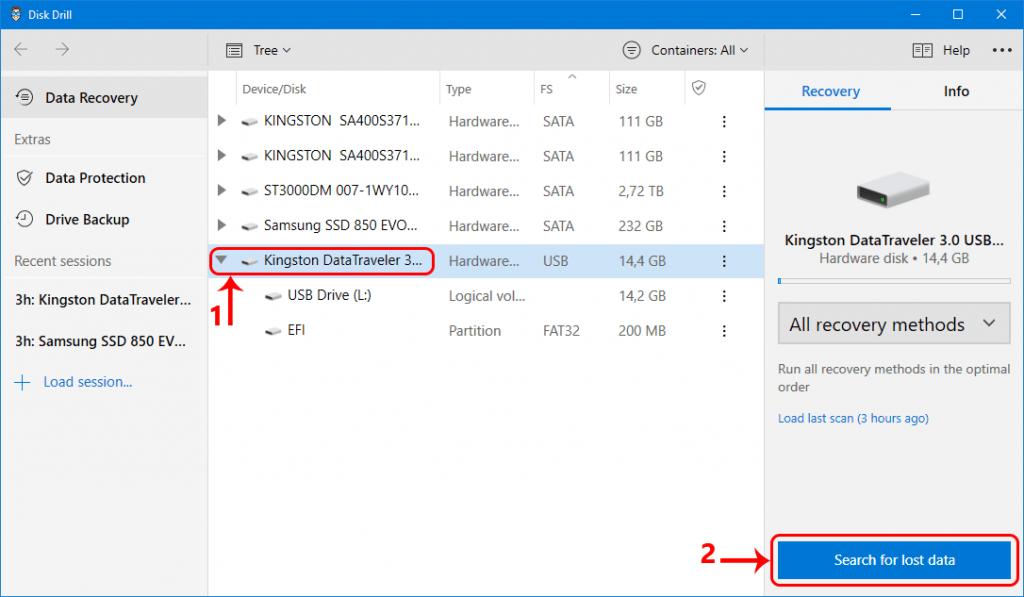Open options menu for ST3000DM drive
This screenshot has height=597, width=1024.
pos(724,190)
